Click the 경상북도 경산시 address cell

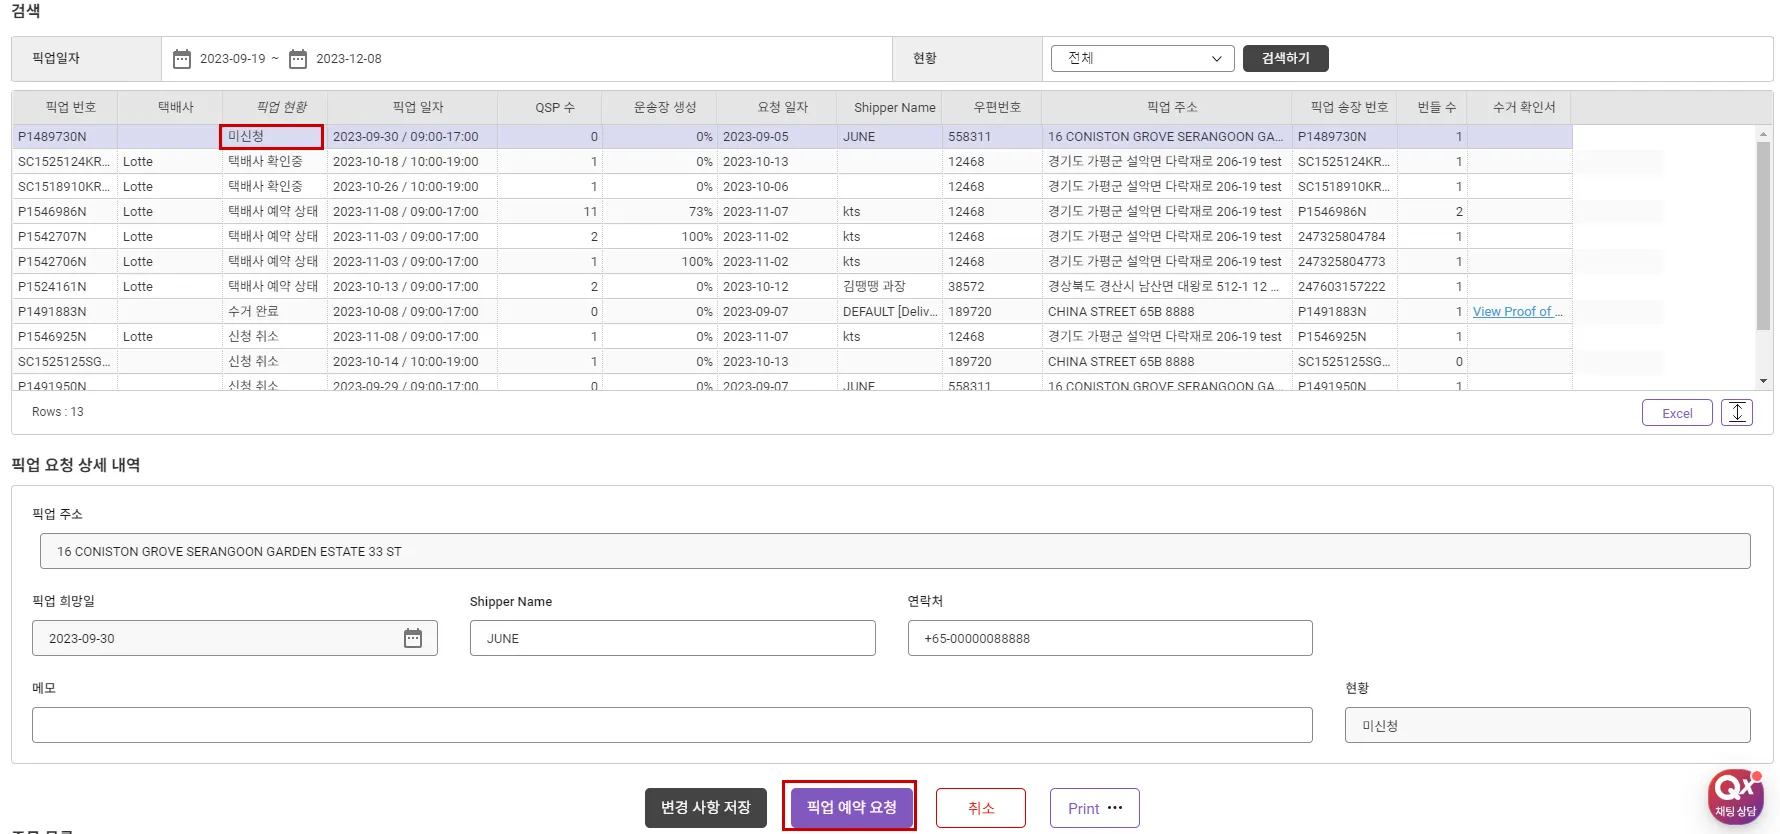(x=1167, y=287)
